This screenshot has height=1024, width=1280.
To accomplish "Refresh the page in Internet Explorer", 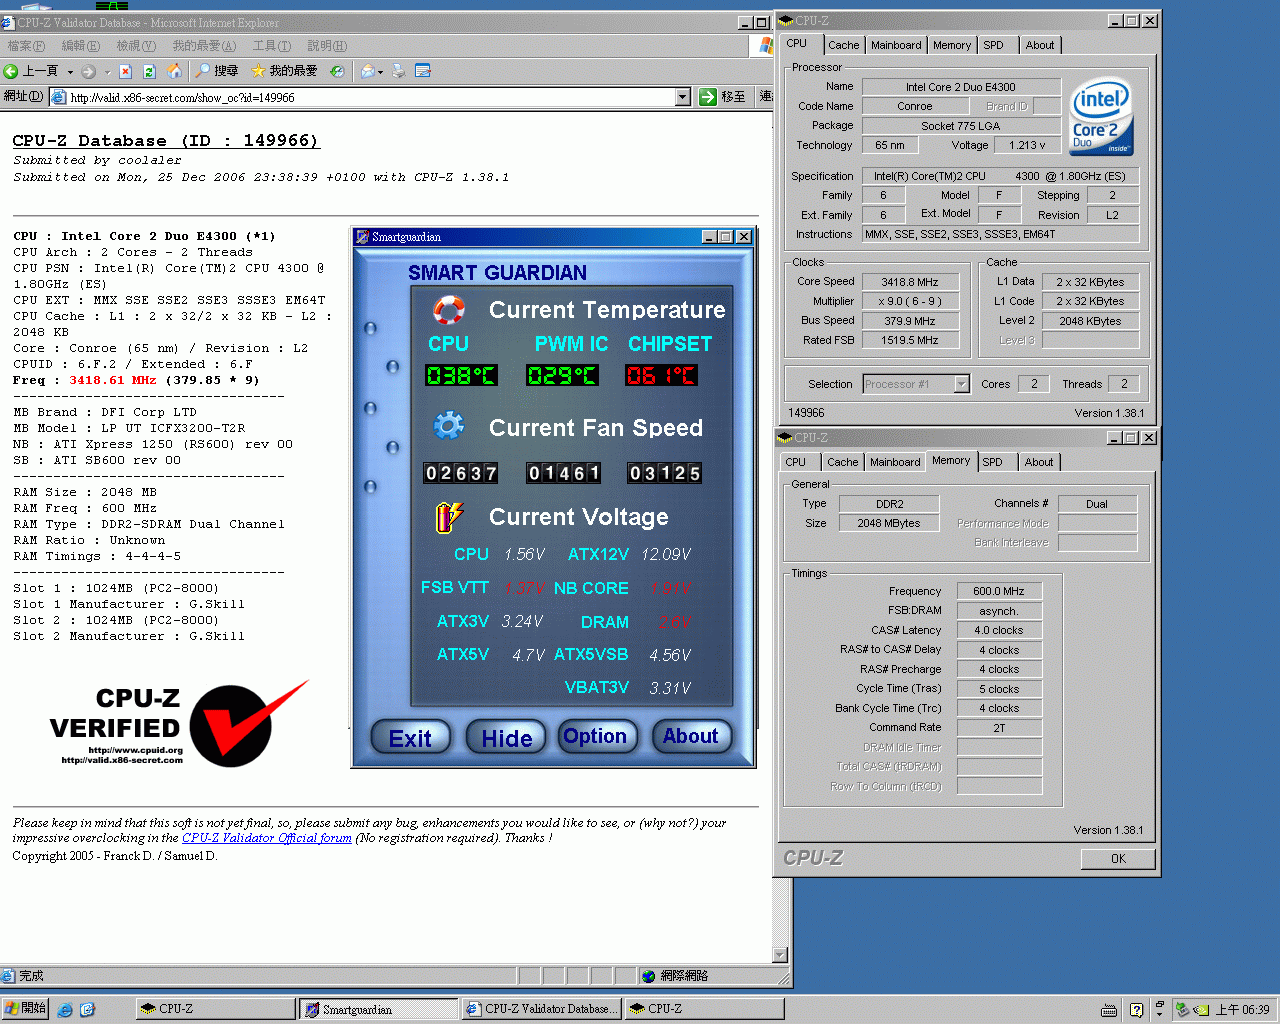I will 149,71.
